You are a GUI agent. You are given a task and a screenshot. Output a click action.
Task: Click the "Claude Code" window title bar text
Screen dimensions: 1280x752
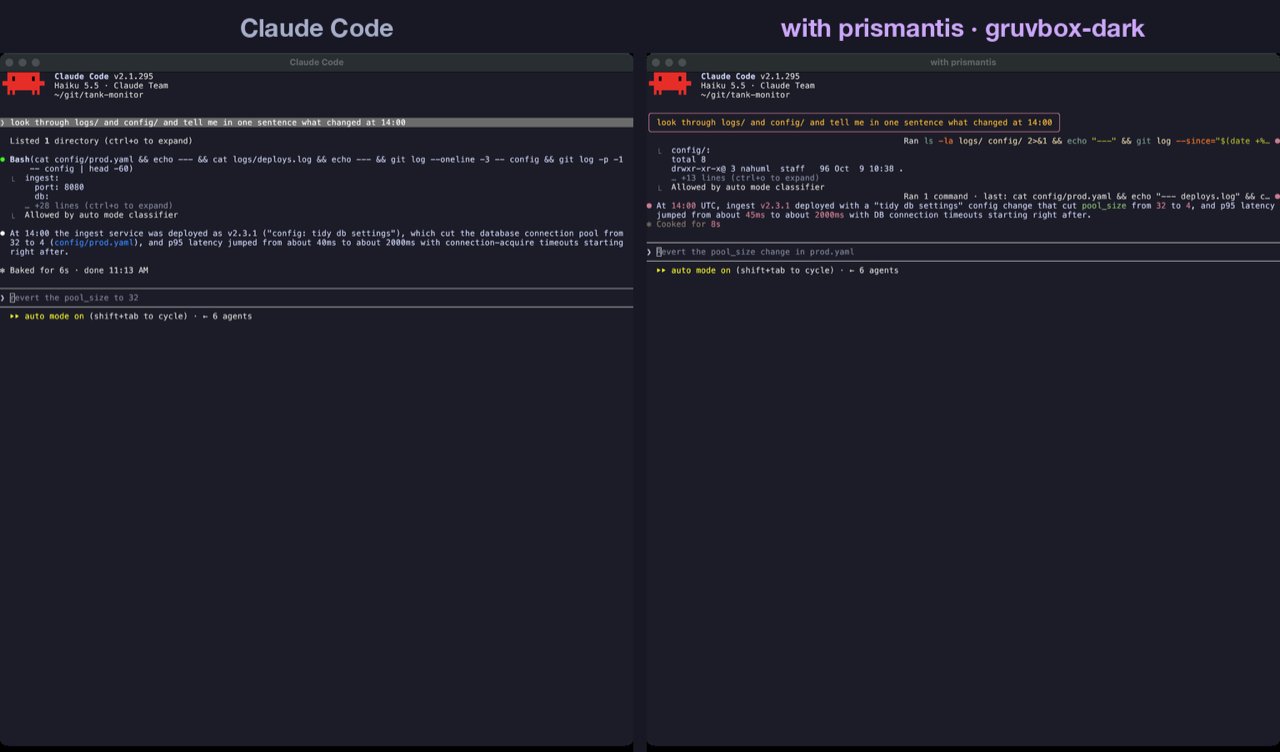[316, 62]
